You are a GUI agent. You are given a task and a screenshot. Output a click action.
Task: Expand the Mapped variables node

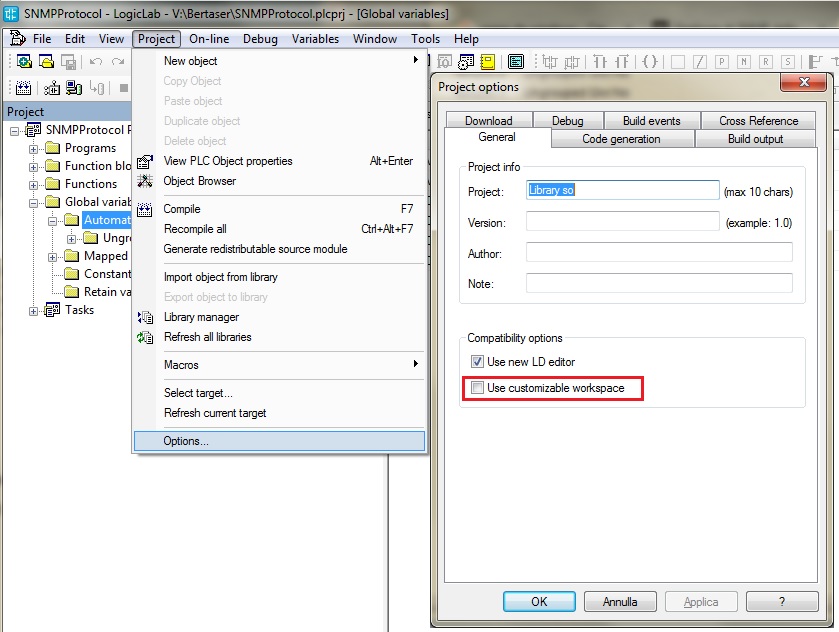(x=52, y=257)
